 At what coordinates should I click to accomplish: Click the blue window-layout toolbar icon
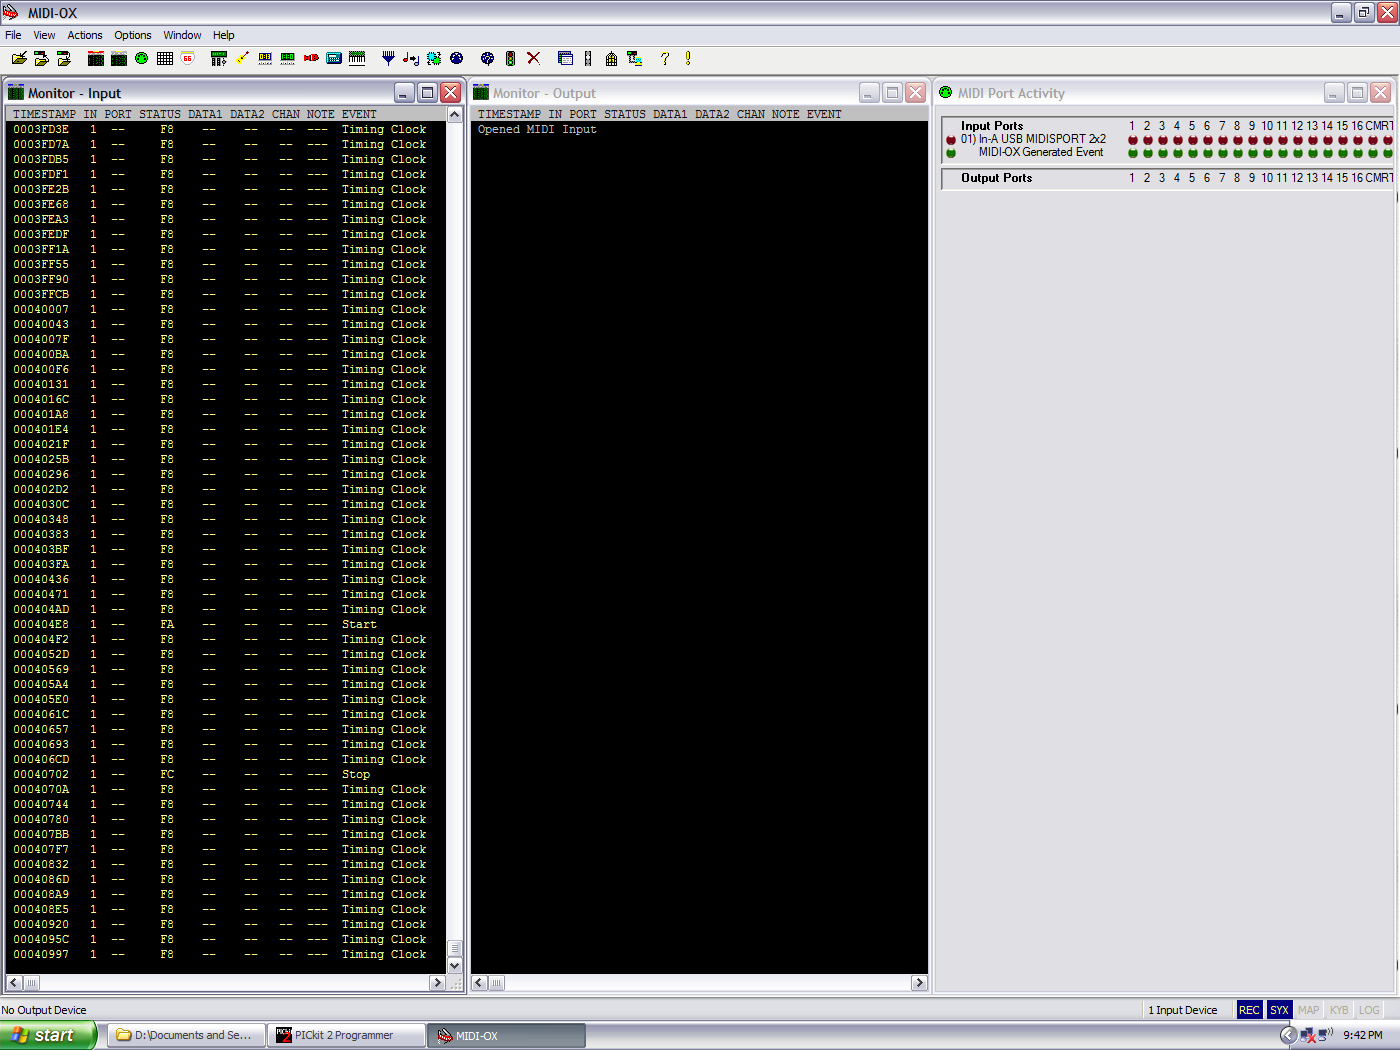[565, 58]
